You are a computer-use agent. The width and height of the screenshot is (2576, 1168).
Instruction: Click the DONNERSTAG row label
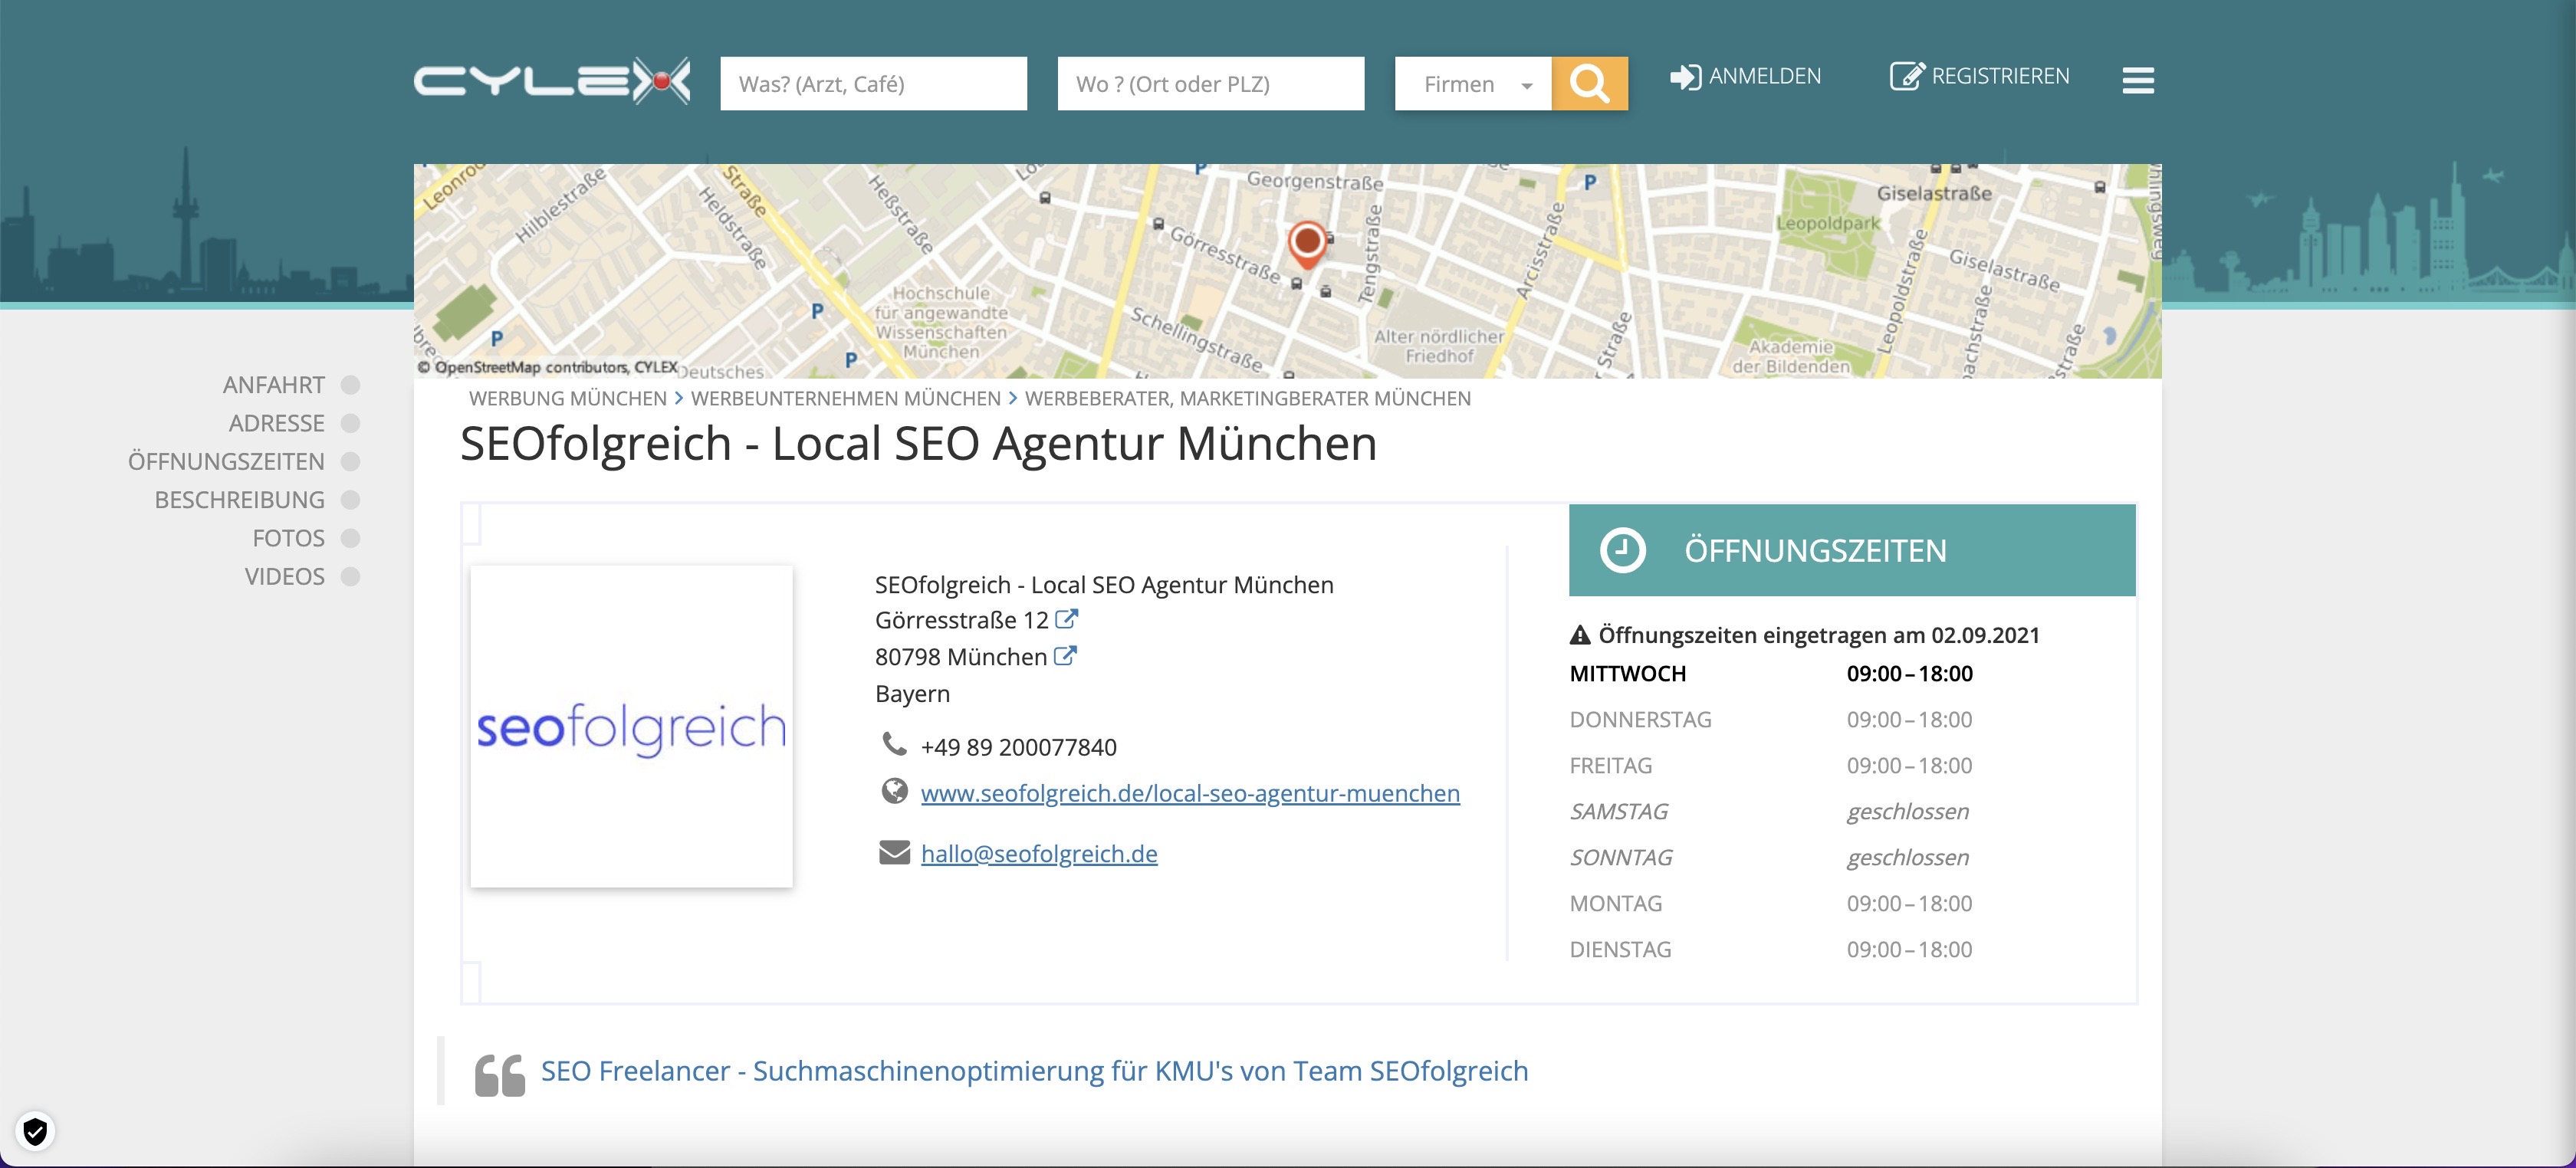tap(1640, 719)
